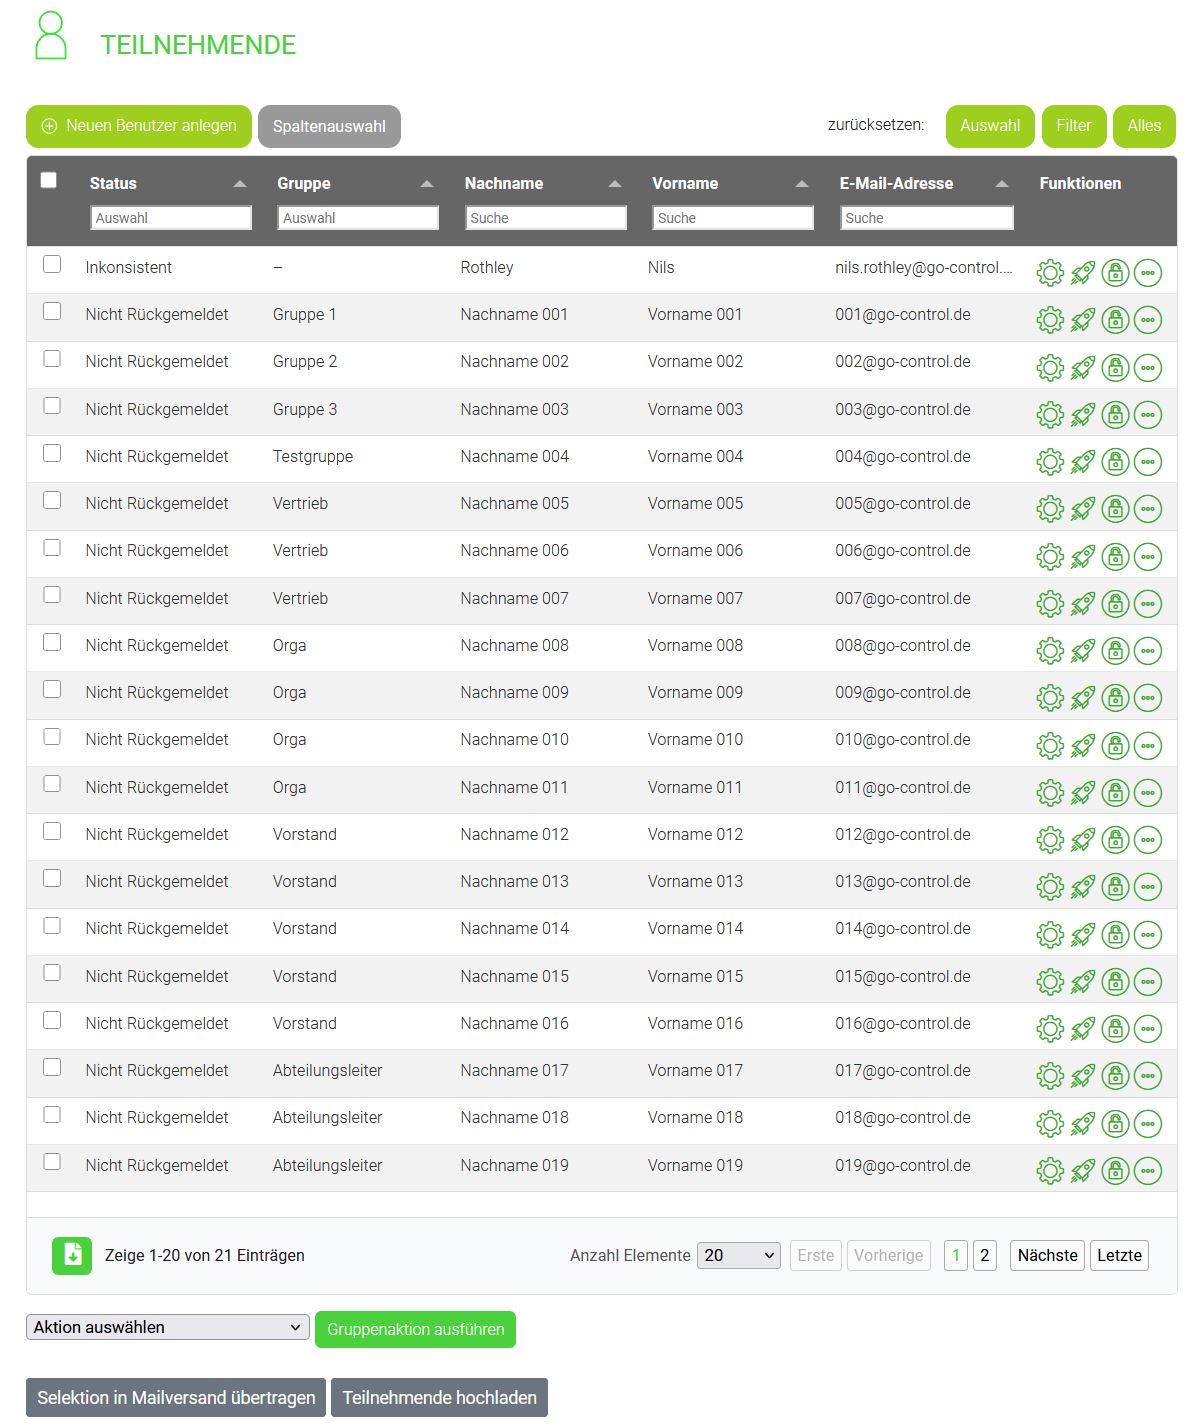1195x1428 pixels.
Task: Open the more-options icon for Nachname 009
Action: coord(1148,698)
